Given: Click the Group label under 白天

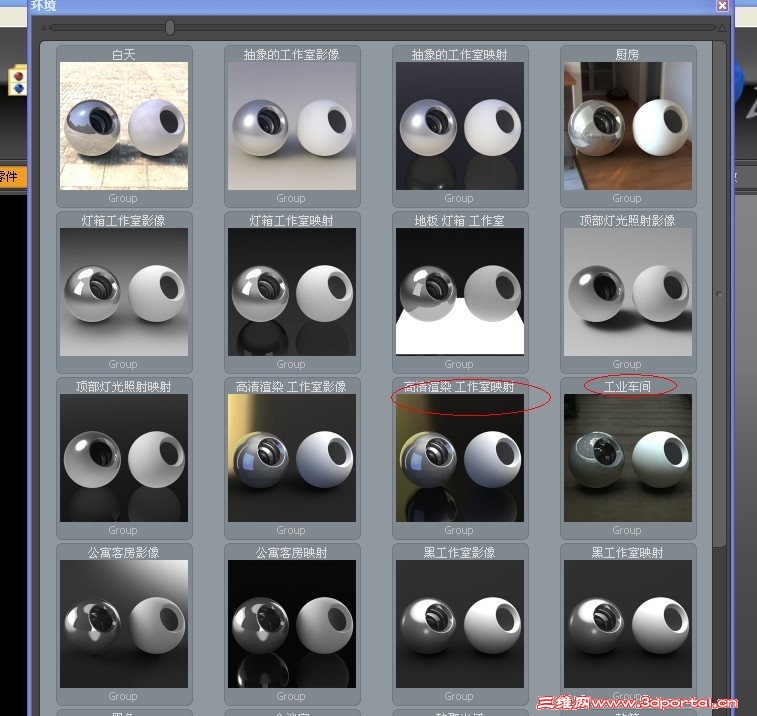Looking at the screenshot, I should click(x=123, y=198).
